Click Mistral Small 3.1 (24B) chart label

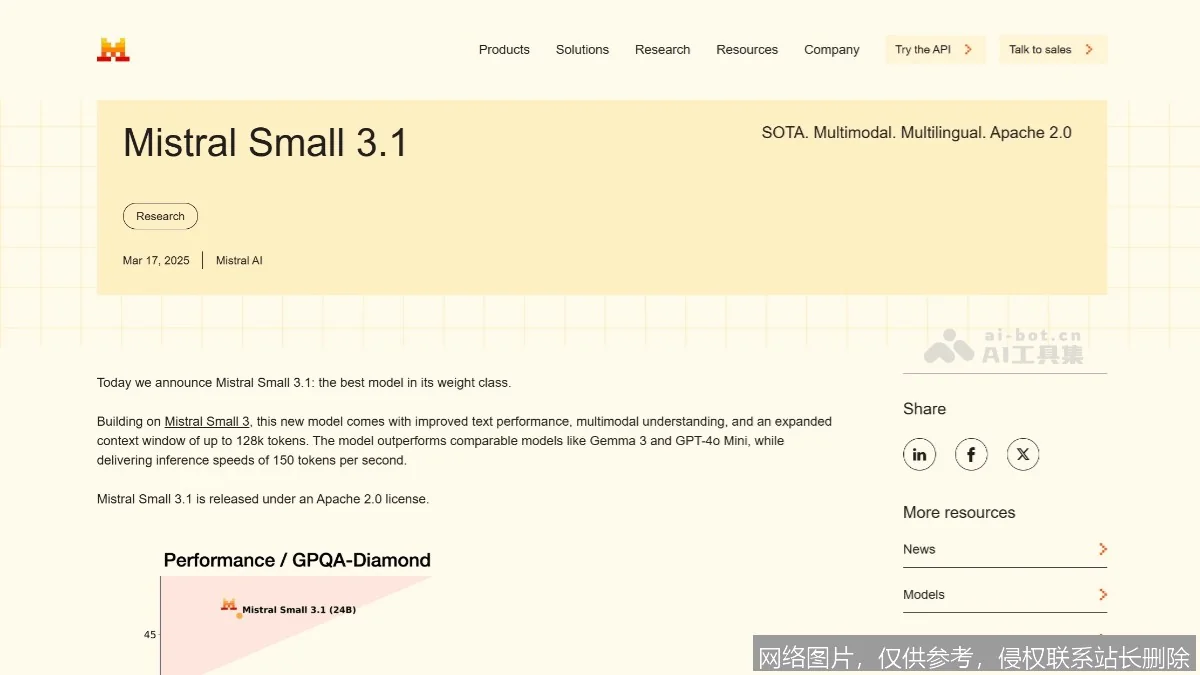coord(299,609)
